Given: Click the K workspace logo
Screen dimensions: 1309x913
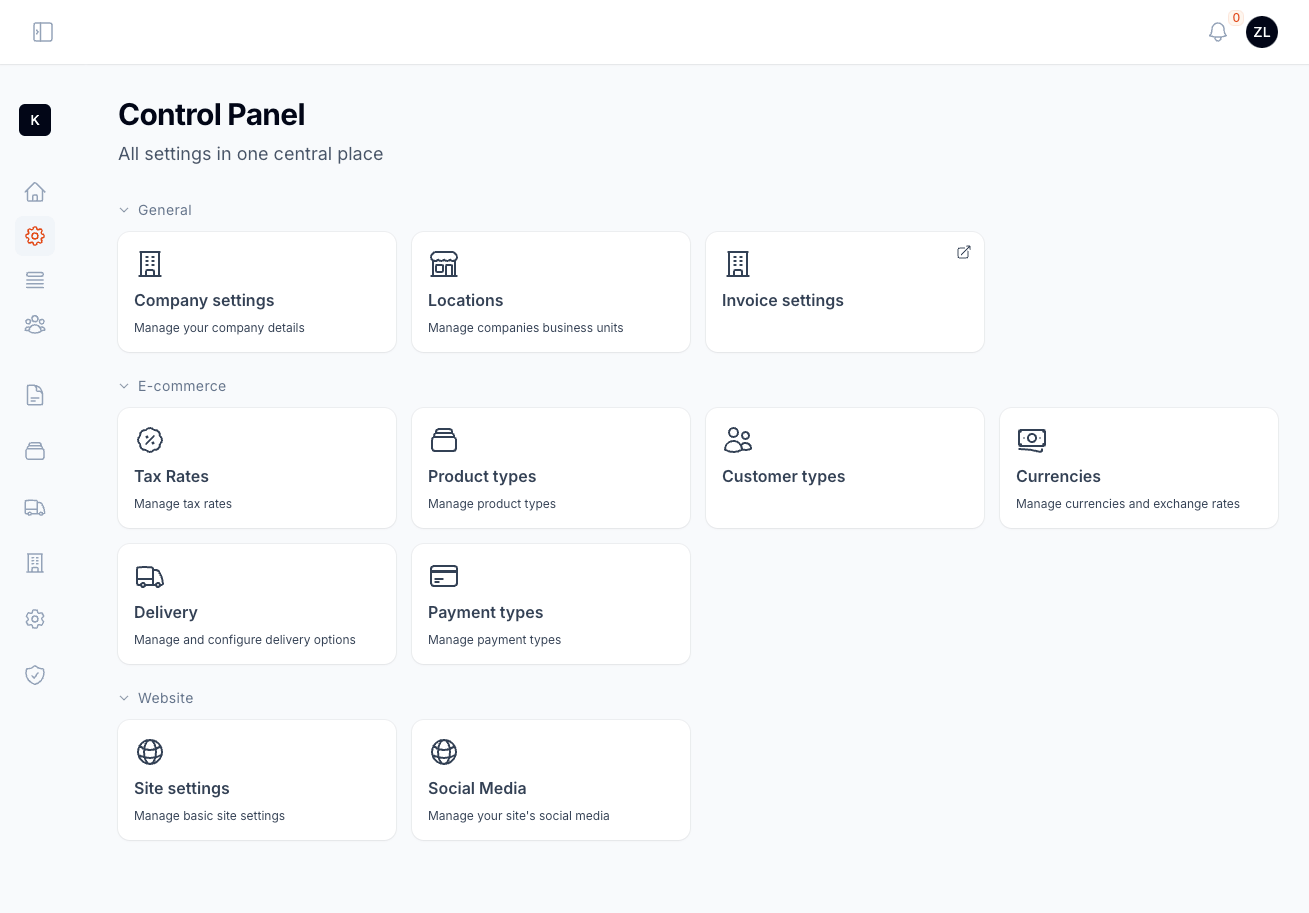Looking at the screenshot, I should point(35,120).
